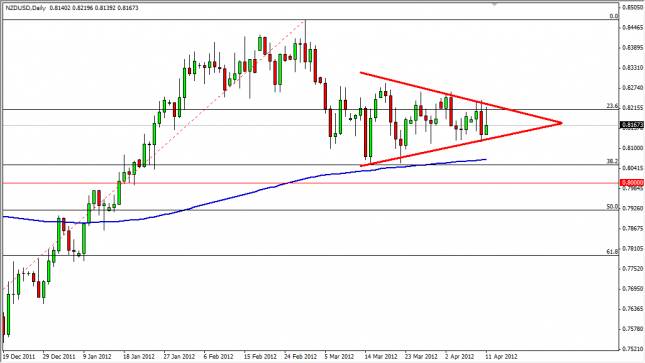This screenshot has height=363, width=645.
Task: Click the chart shift triangle marker at top
Action: click(x=494, y=5)
